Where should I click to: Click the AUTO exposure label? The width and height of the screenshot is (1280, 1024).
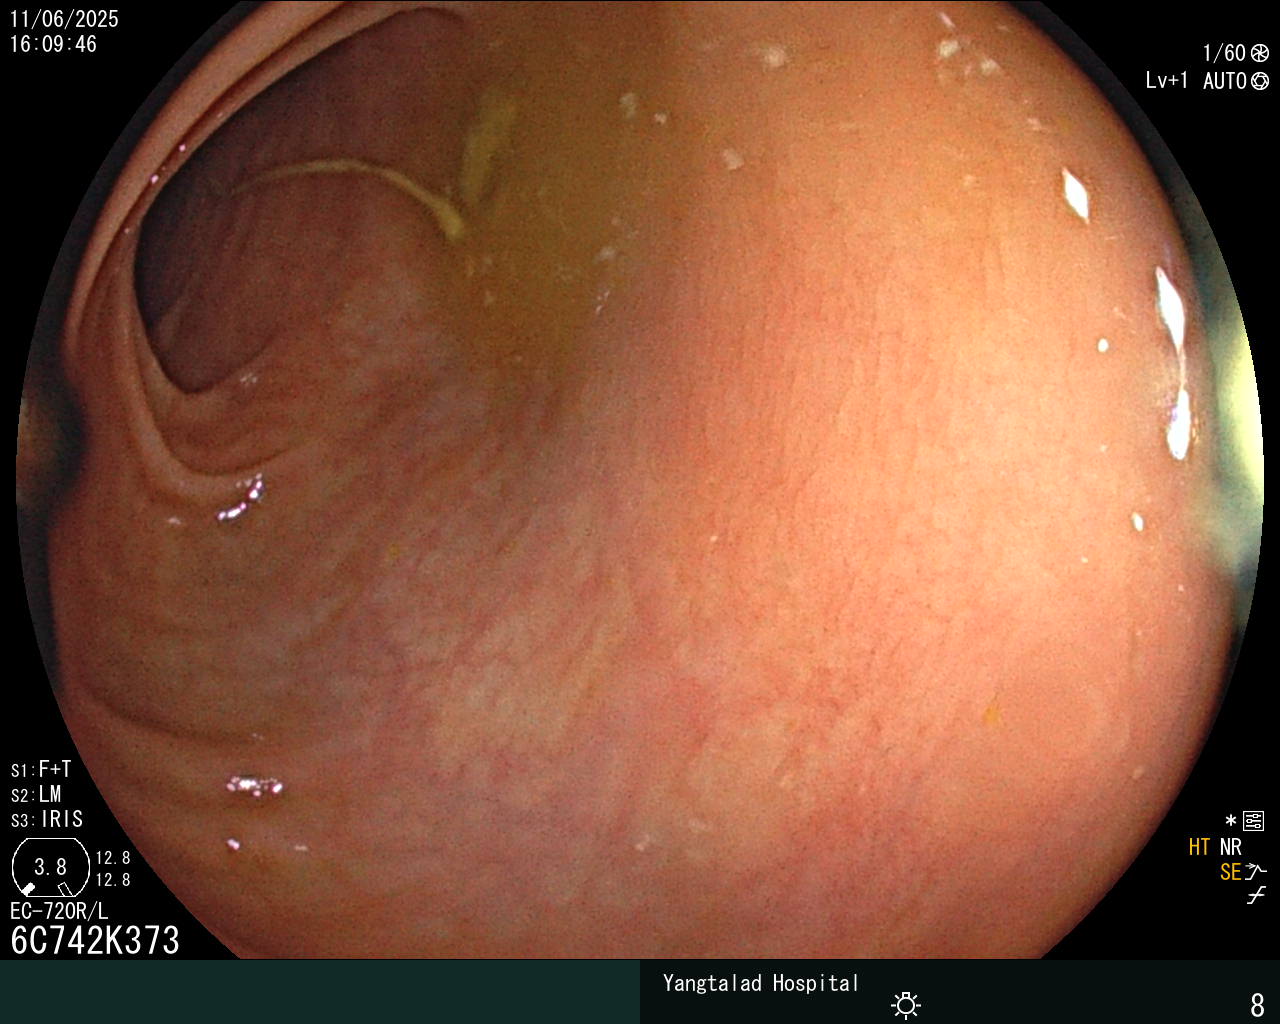(1225, 81)
